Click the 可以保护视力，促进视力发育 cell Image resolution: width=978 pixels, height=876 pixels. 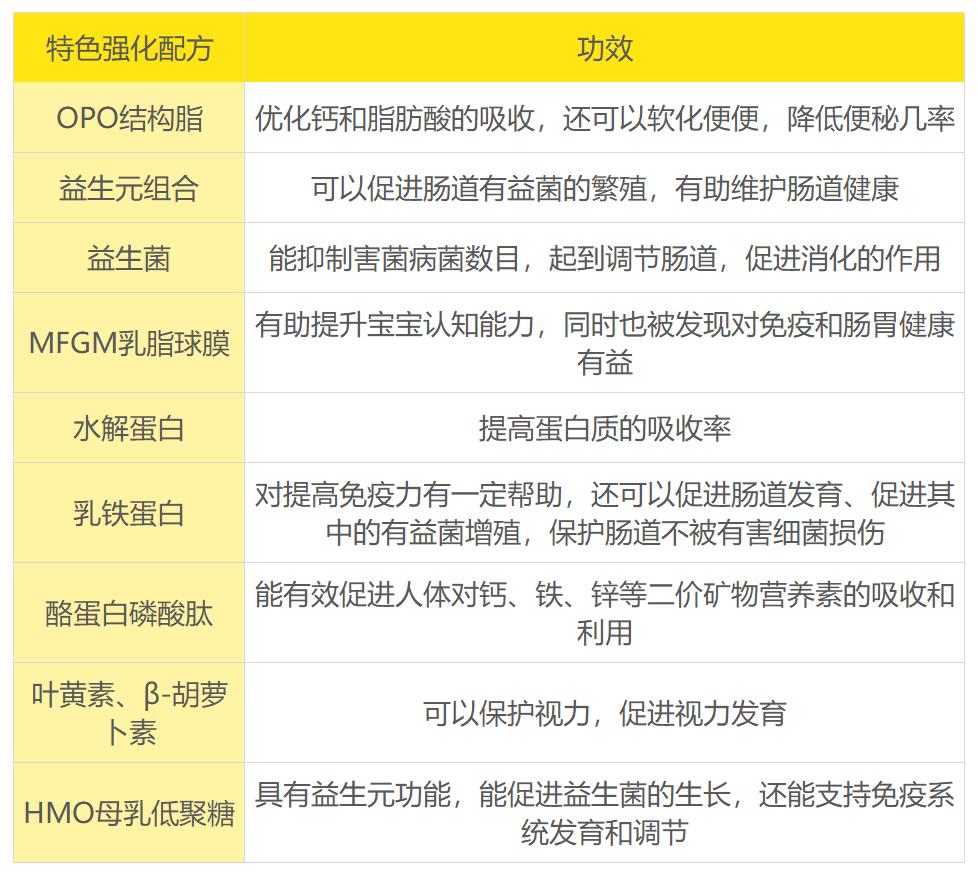(604, 713)
